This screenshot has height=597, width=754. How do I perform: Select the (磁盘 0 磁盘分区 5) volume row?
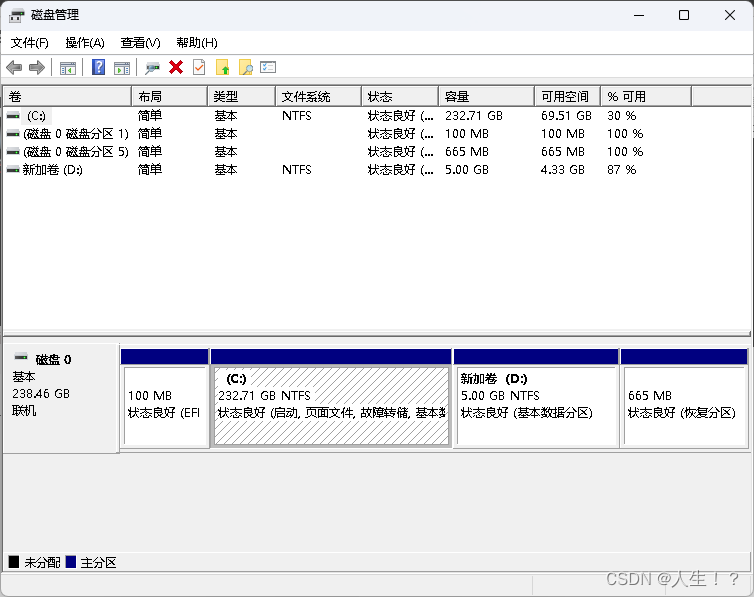(x=75, y=152)
